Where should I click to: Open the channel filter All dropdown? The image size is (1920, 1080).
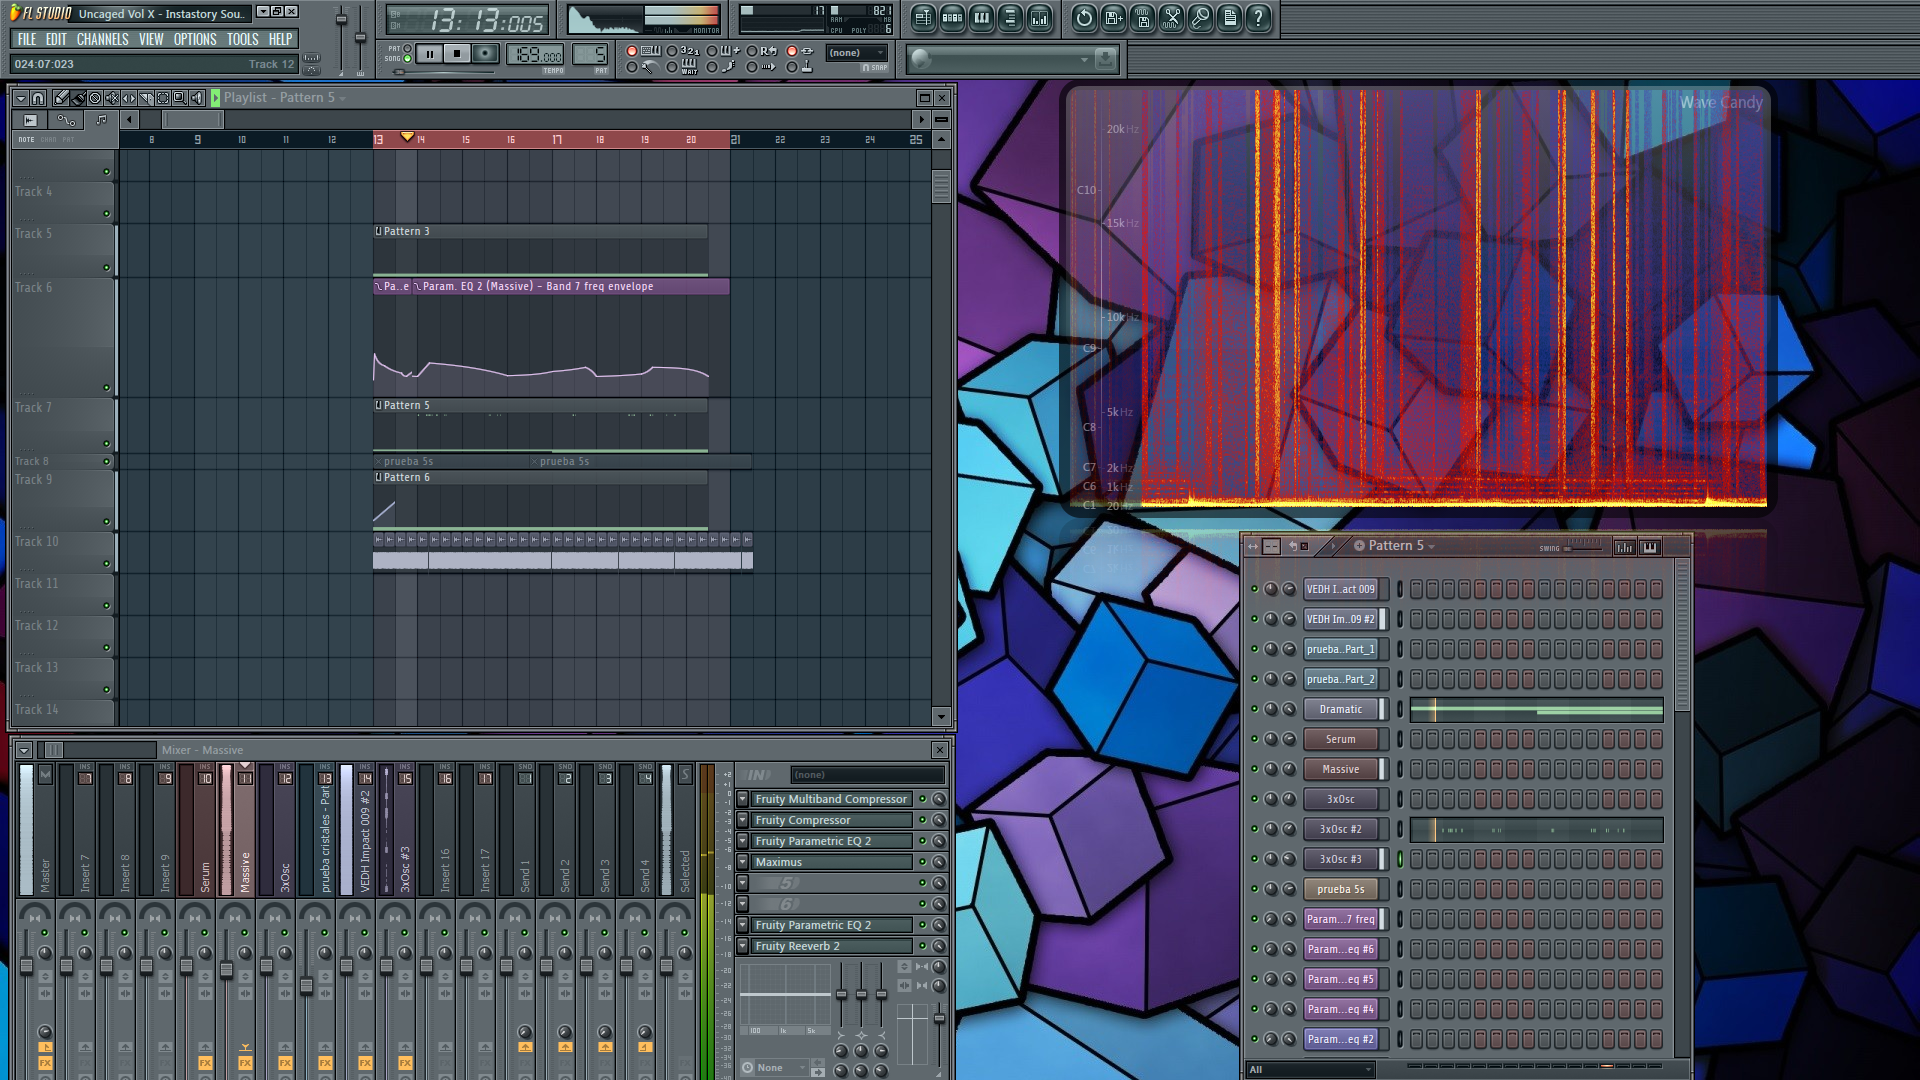(1310, 1070)
